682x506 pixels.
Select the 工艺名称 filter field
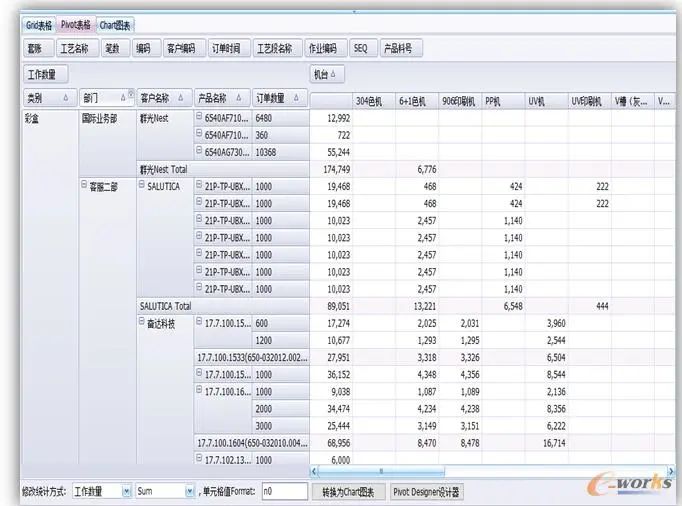point(75,48)
